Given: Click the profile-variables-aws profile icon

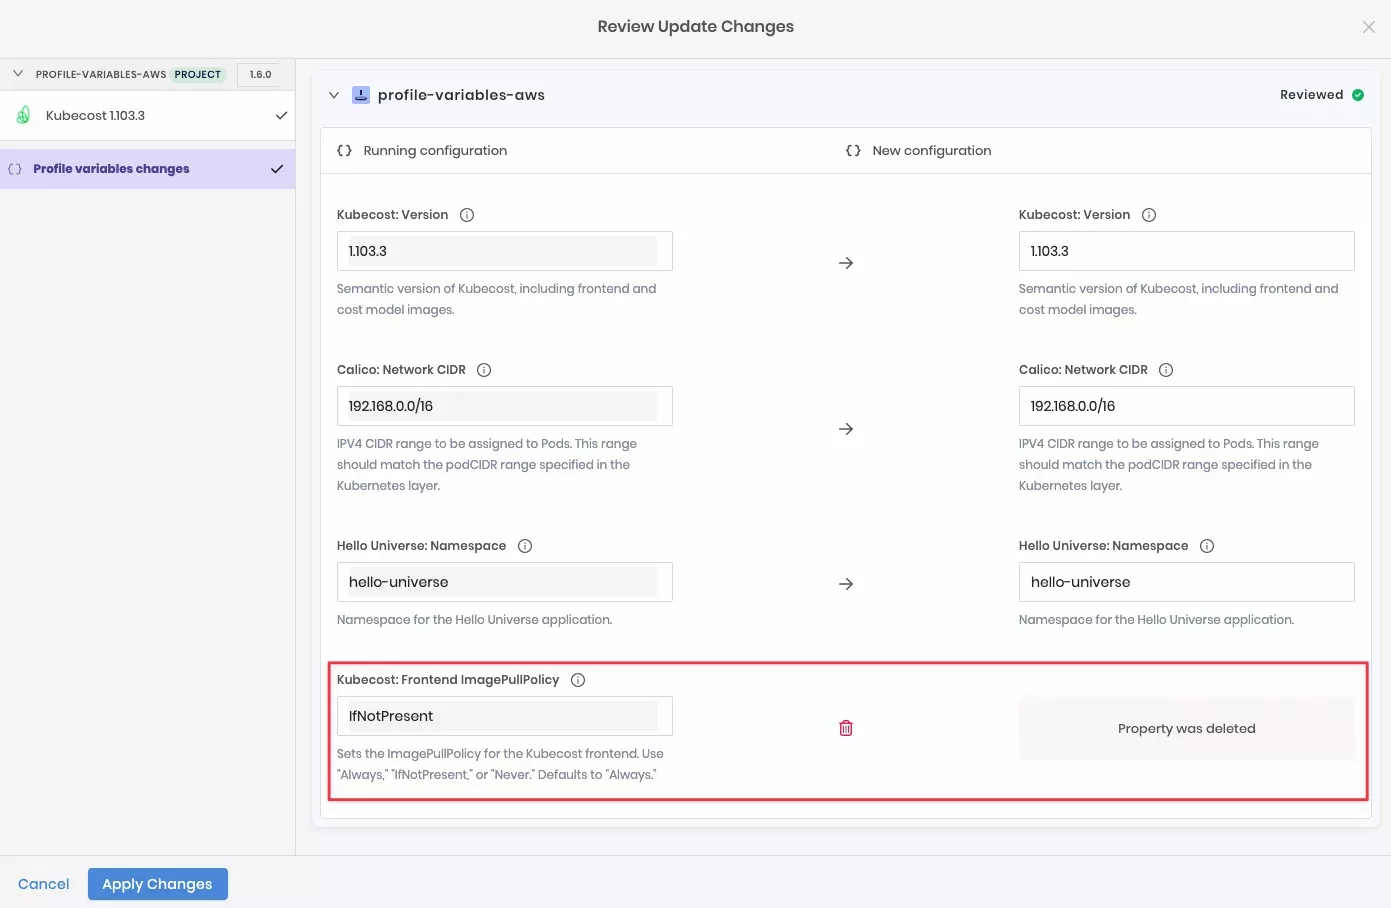Looking at the screenshot, I should (359, 94).
